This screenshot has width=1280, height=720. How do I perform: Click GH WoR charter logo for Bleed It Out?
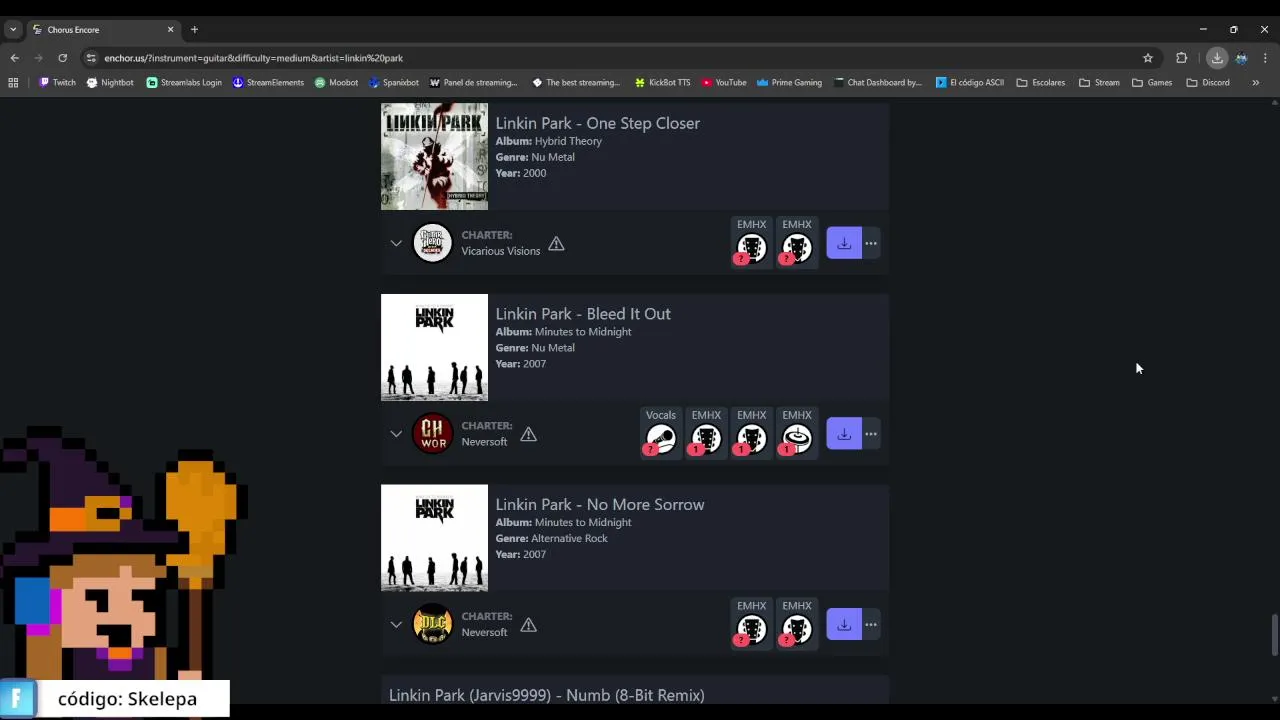[x=433, y=434]
